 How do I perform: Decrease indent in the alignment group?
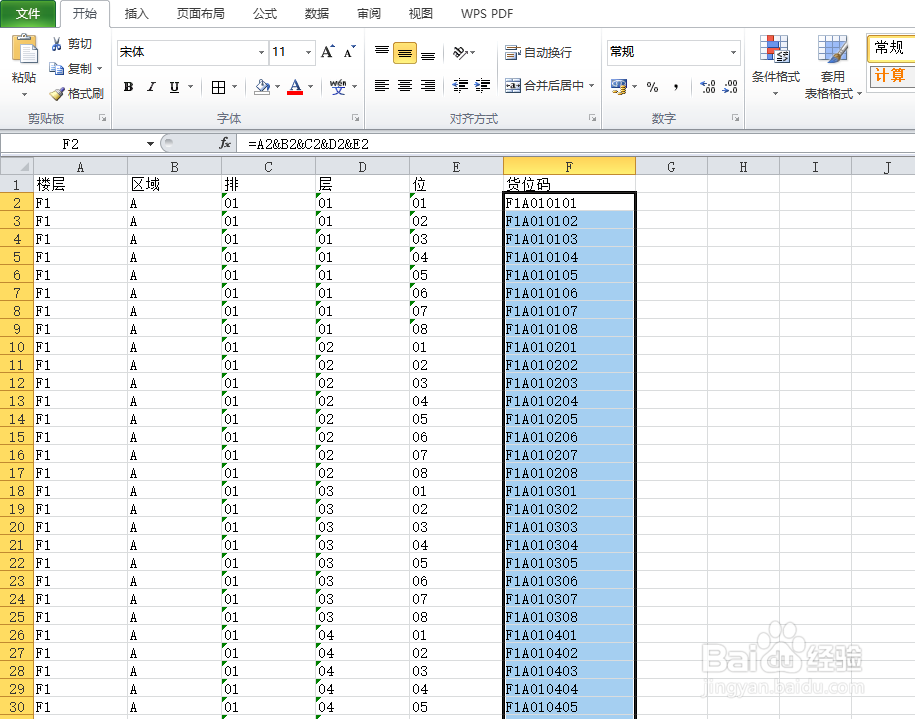460,86
